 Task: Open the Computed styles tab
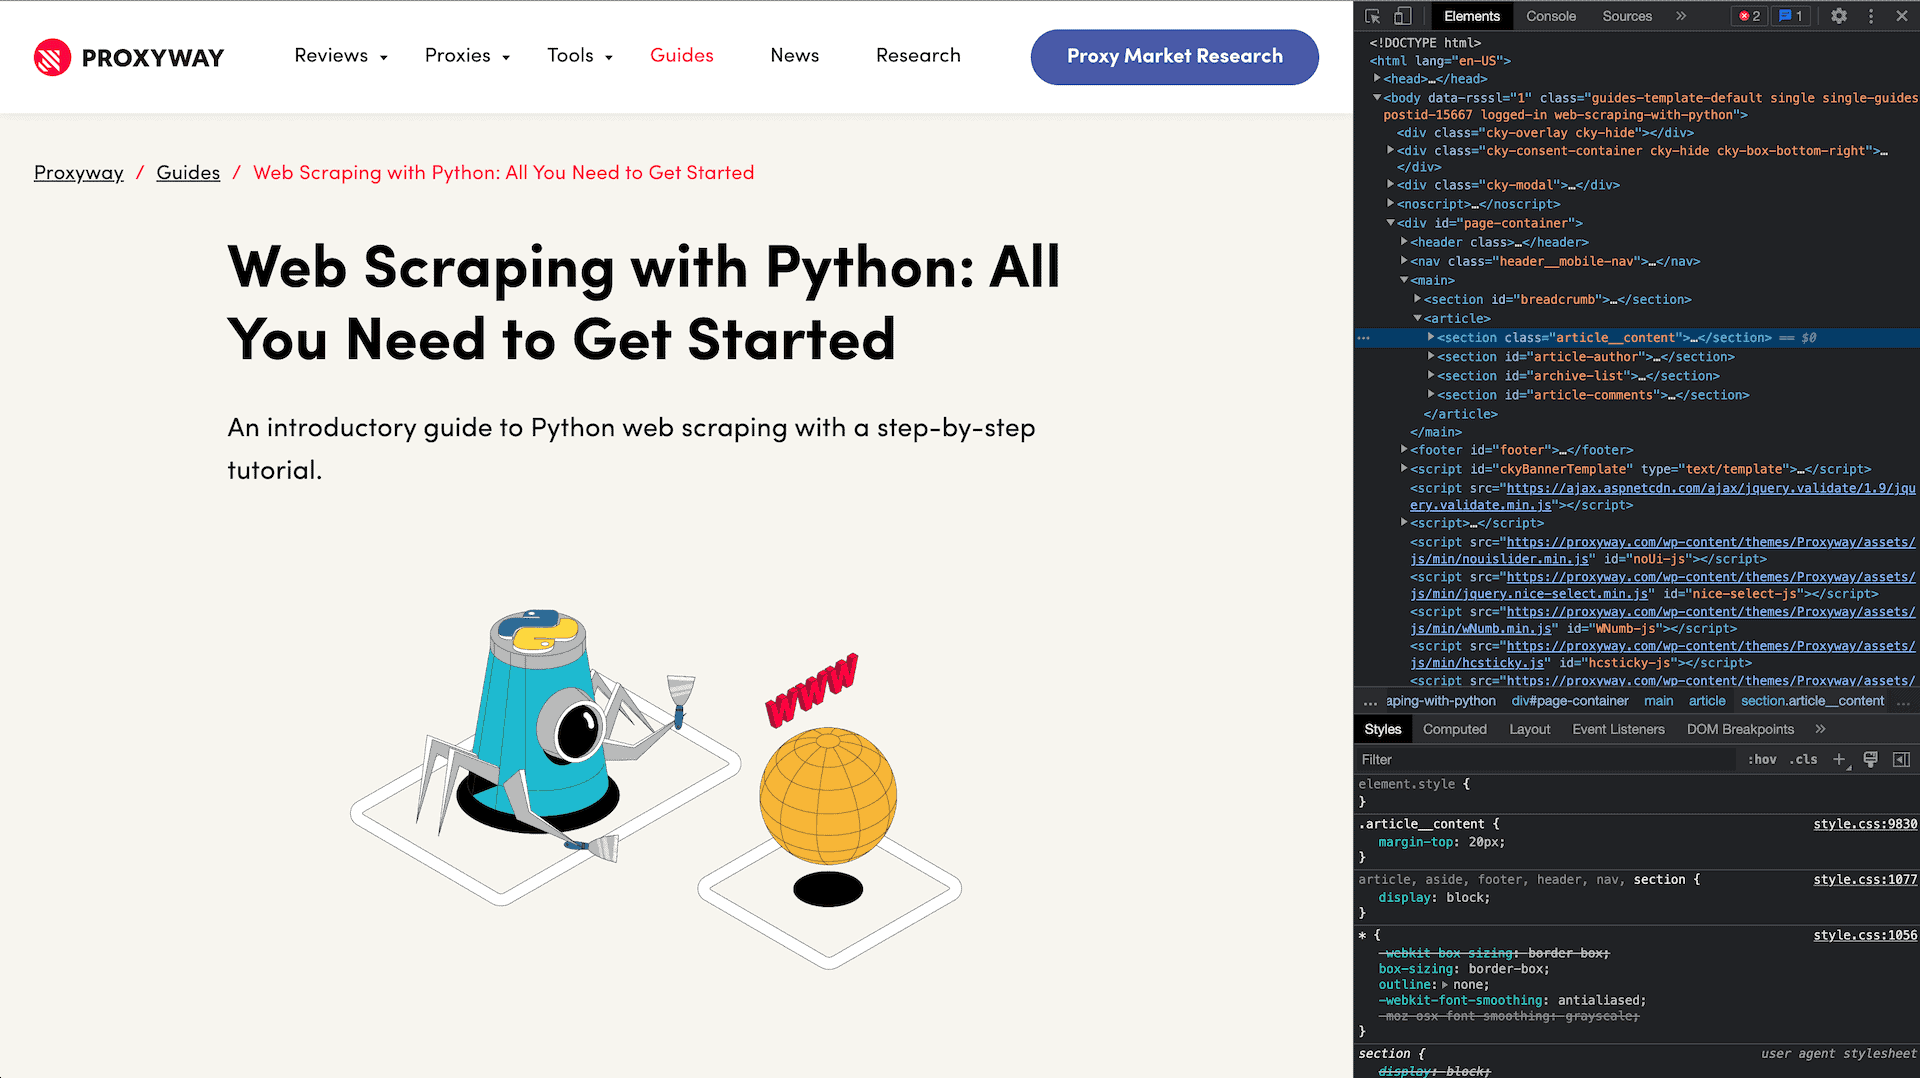1455,729
